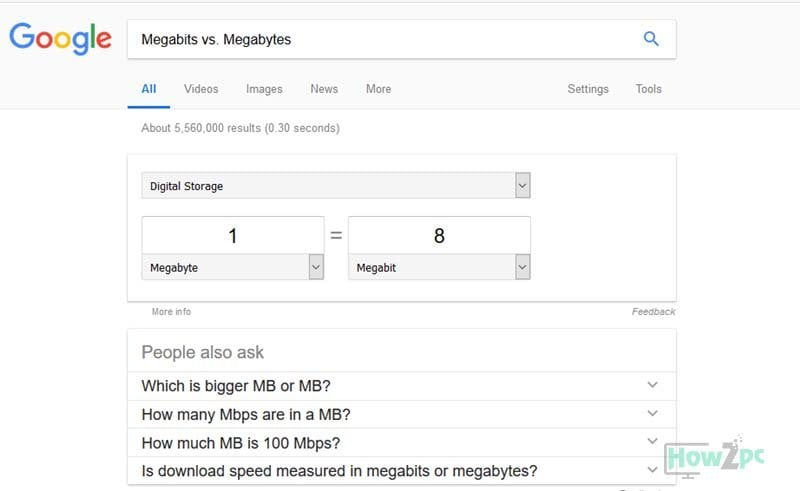Open the More search menu
Screen dimensions: 800x491
click(379, 89)
